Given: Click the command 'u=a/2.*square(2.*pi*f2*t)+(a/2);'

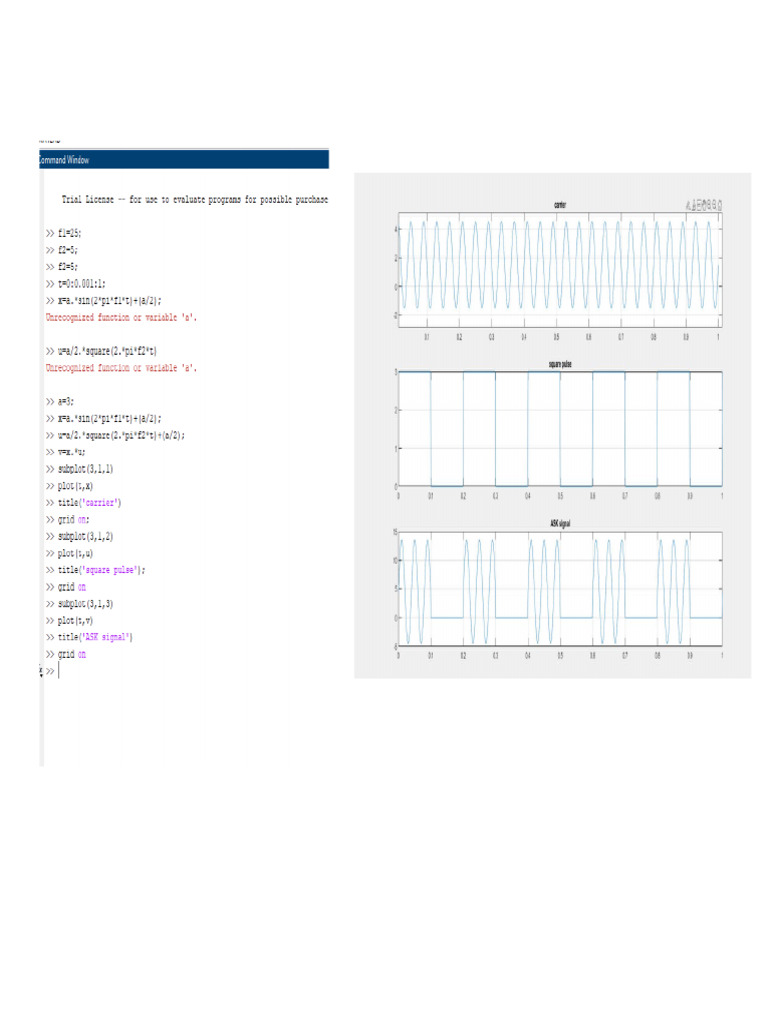Looking at the screenshot, I should point(121,436).
